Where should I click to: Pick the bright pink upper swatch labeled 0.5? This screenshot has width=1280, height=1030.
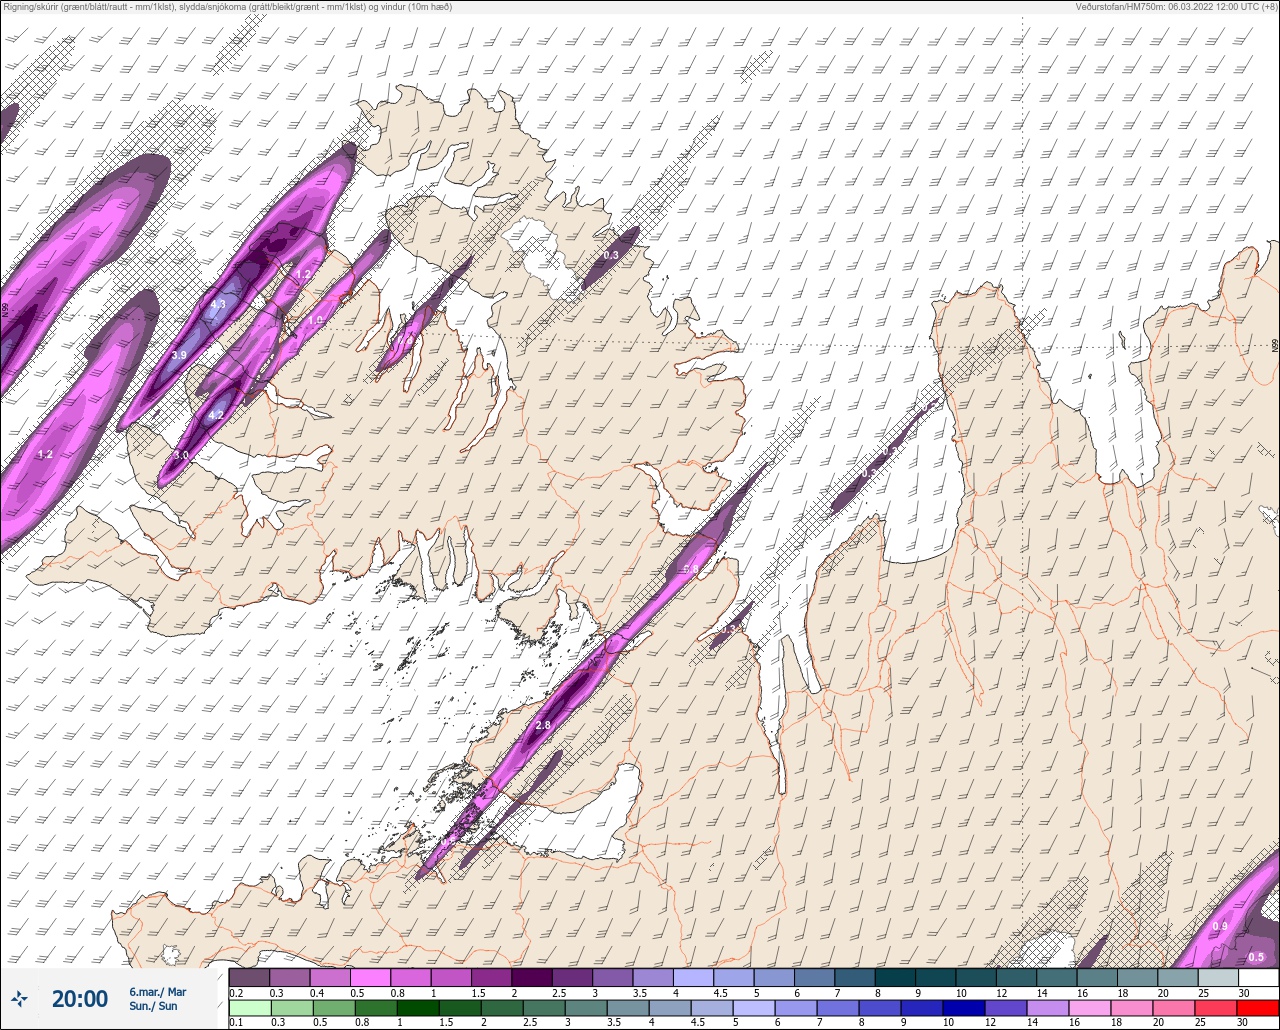(370, 977)
